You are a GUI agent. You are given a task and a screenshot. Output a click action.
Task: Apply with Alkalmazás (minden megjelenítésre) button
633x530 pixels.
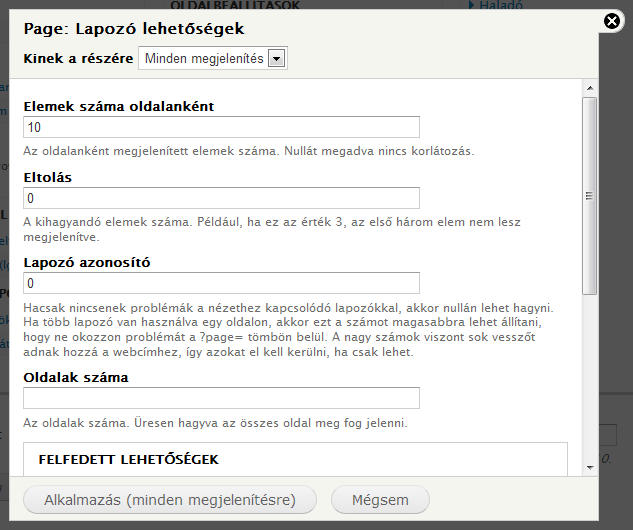tap(170, 500)
